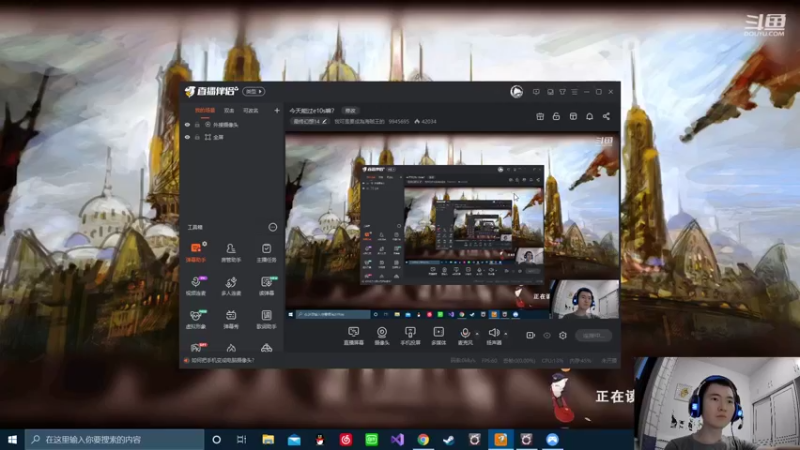Open Visual Studio from taskbar
Viewport: 800px width, 450px height.
pos(397,439)
